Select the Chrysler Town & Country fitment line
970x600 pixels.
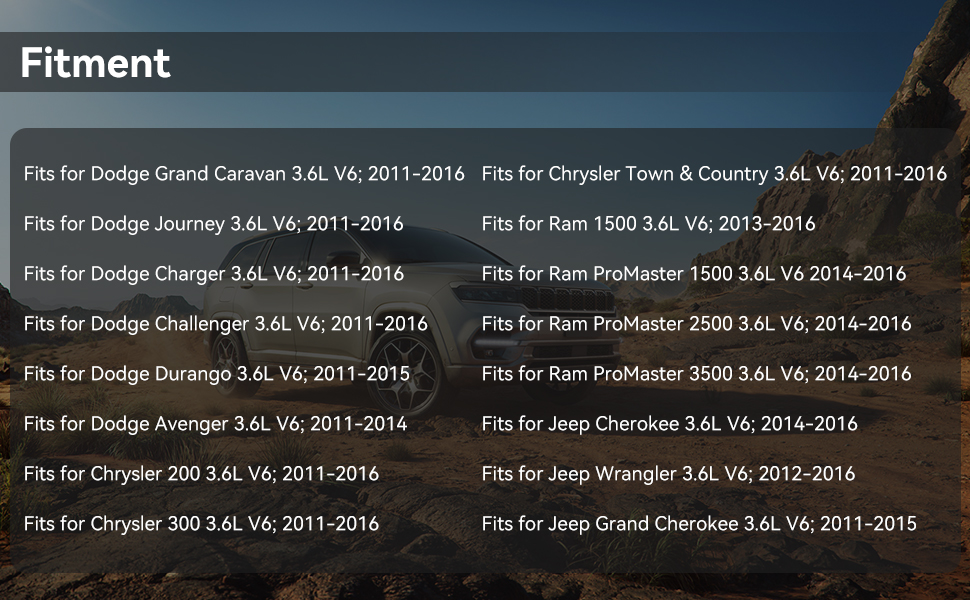point(714,174)
